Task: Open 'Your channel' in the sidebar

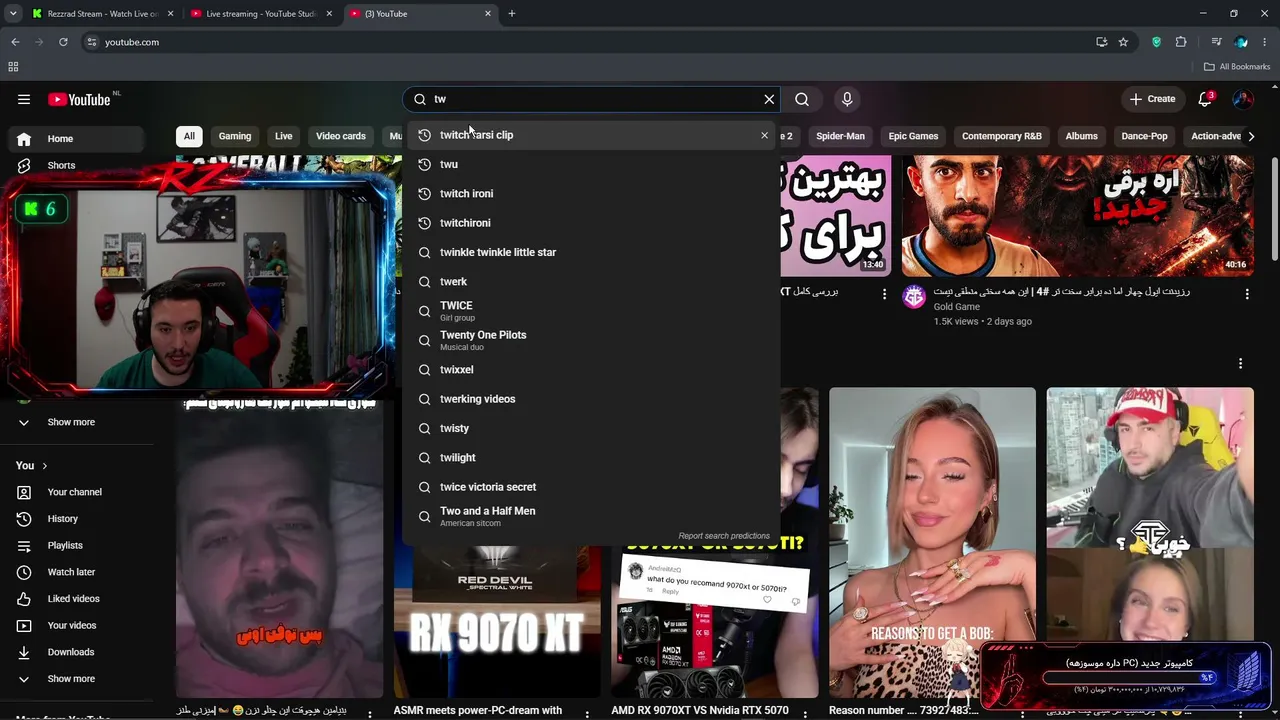Action: pos(78,492)
